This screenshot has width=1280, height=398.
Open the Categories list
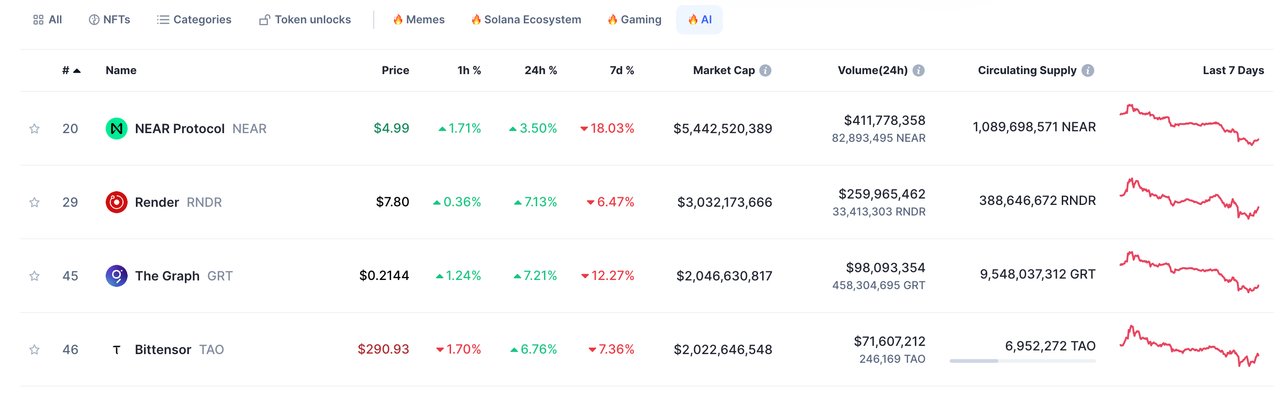point(194,19)
